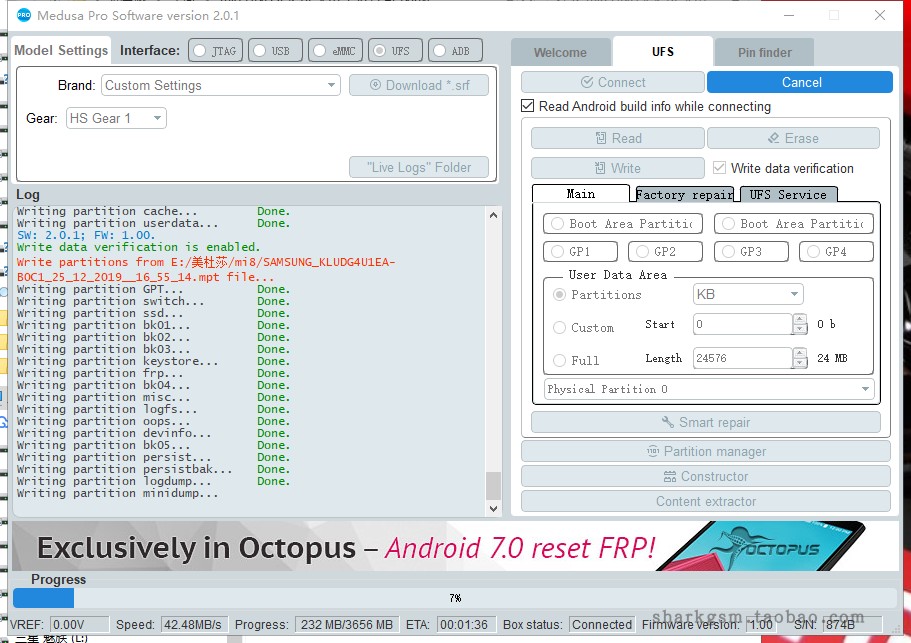Screen dimensions: 911x643
Task: Click the Length field showing 24576
Action: (x=743, y=358)
